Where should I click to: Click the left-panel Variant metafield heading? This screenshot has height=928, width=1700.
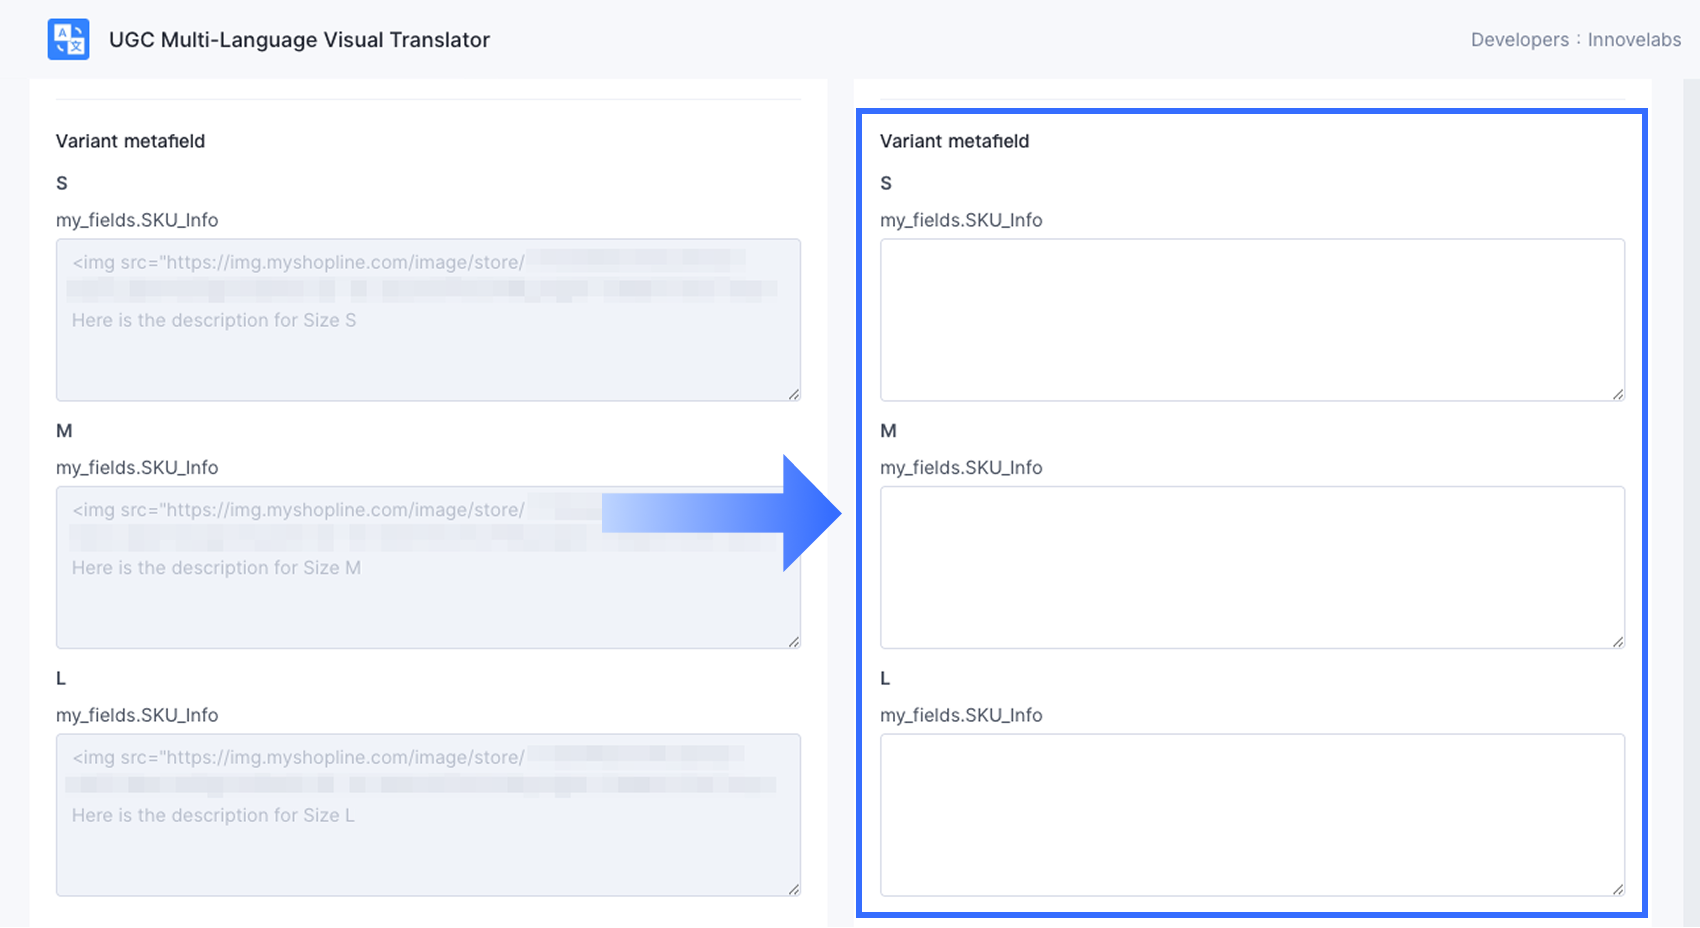pyautogui.click(x=130, y=141)
